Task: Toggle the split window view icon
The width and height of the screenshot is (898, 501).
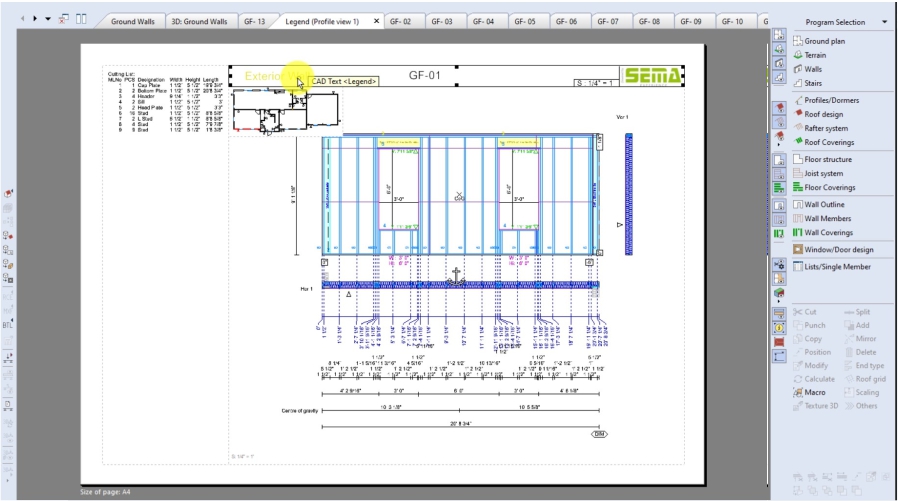Action: coord(81,20)
